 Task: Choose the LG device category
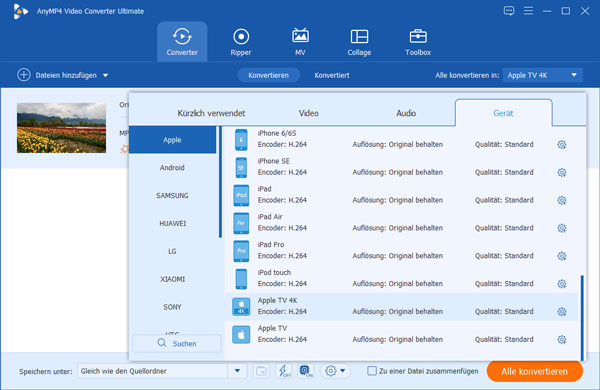pos(173,251)
